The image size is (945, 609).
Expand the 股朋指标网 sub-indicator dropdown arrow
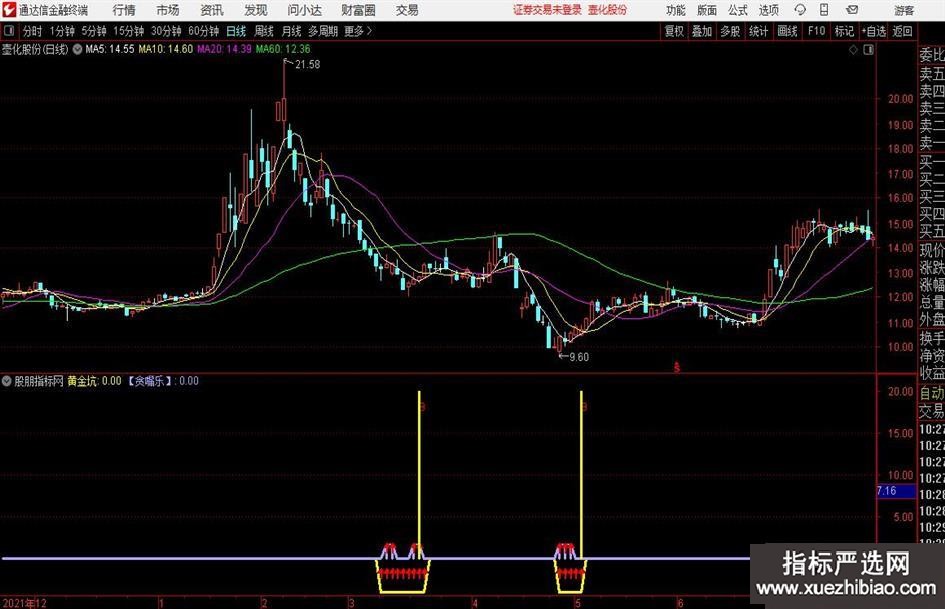(x=7, y=381)
